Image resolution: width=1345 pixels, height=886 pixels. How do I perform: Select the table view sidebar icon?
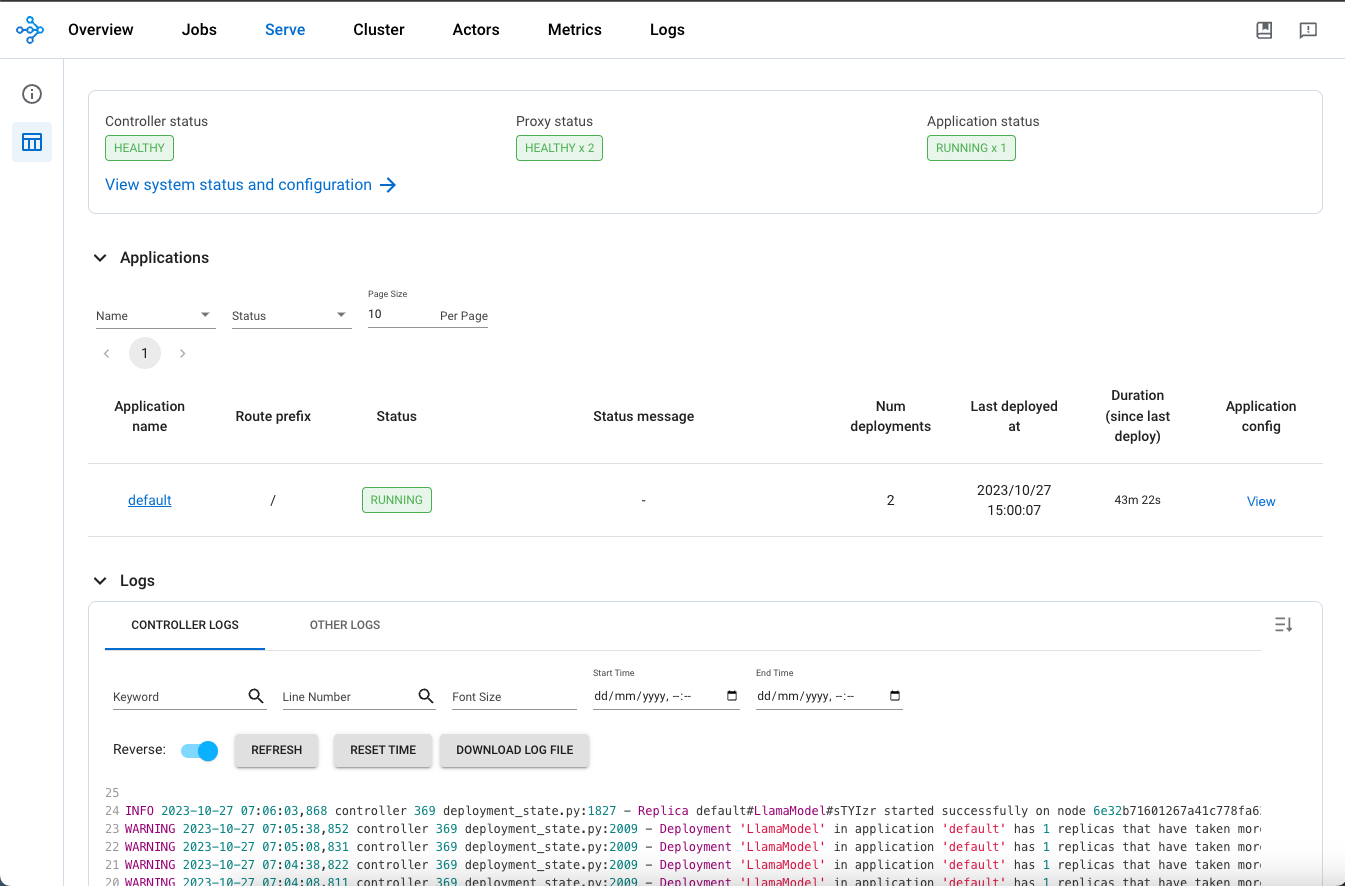point(32,142)
